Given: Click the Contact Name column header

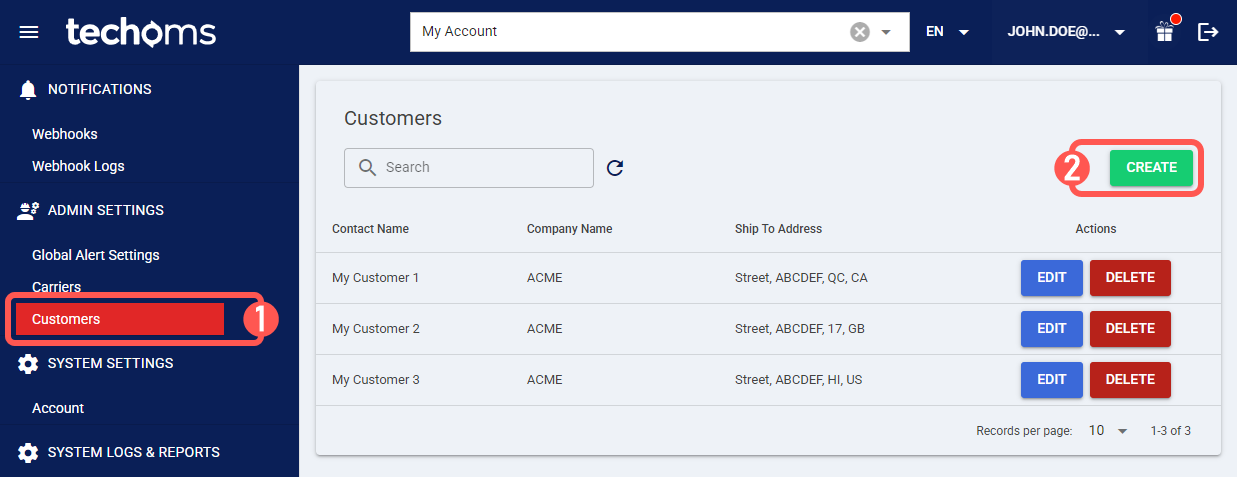Looking at the screenshot, I should click(370, 229).
